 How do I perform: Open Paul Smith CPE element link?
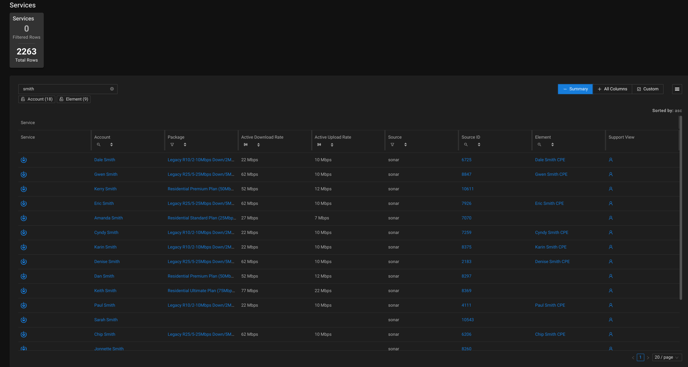[550, 305]
